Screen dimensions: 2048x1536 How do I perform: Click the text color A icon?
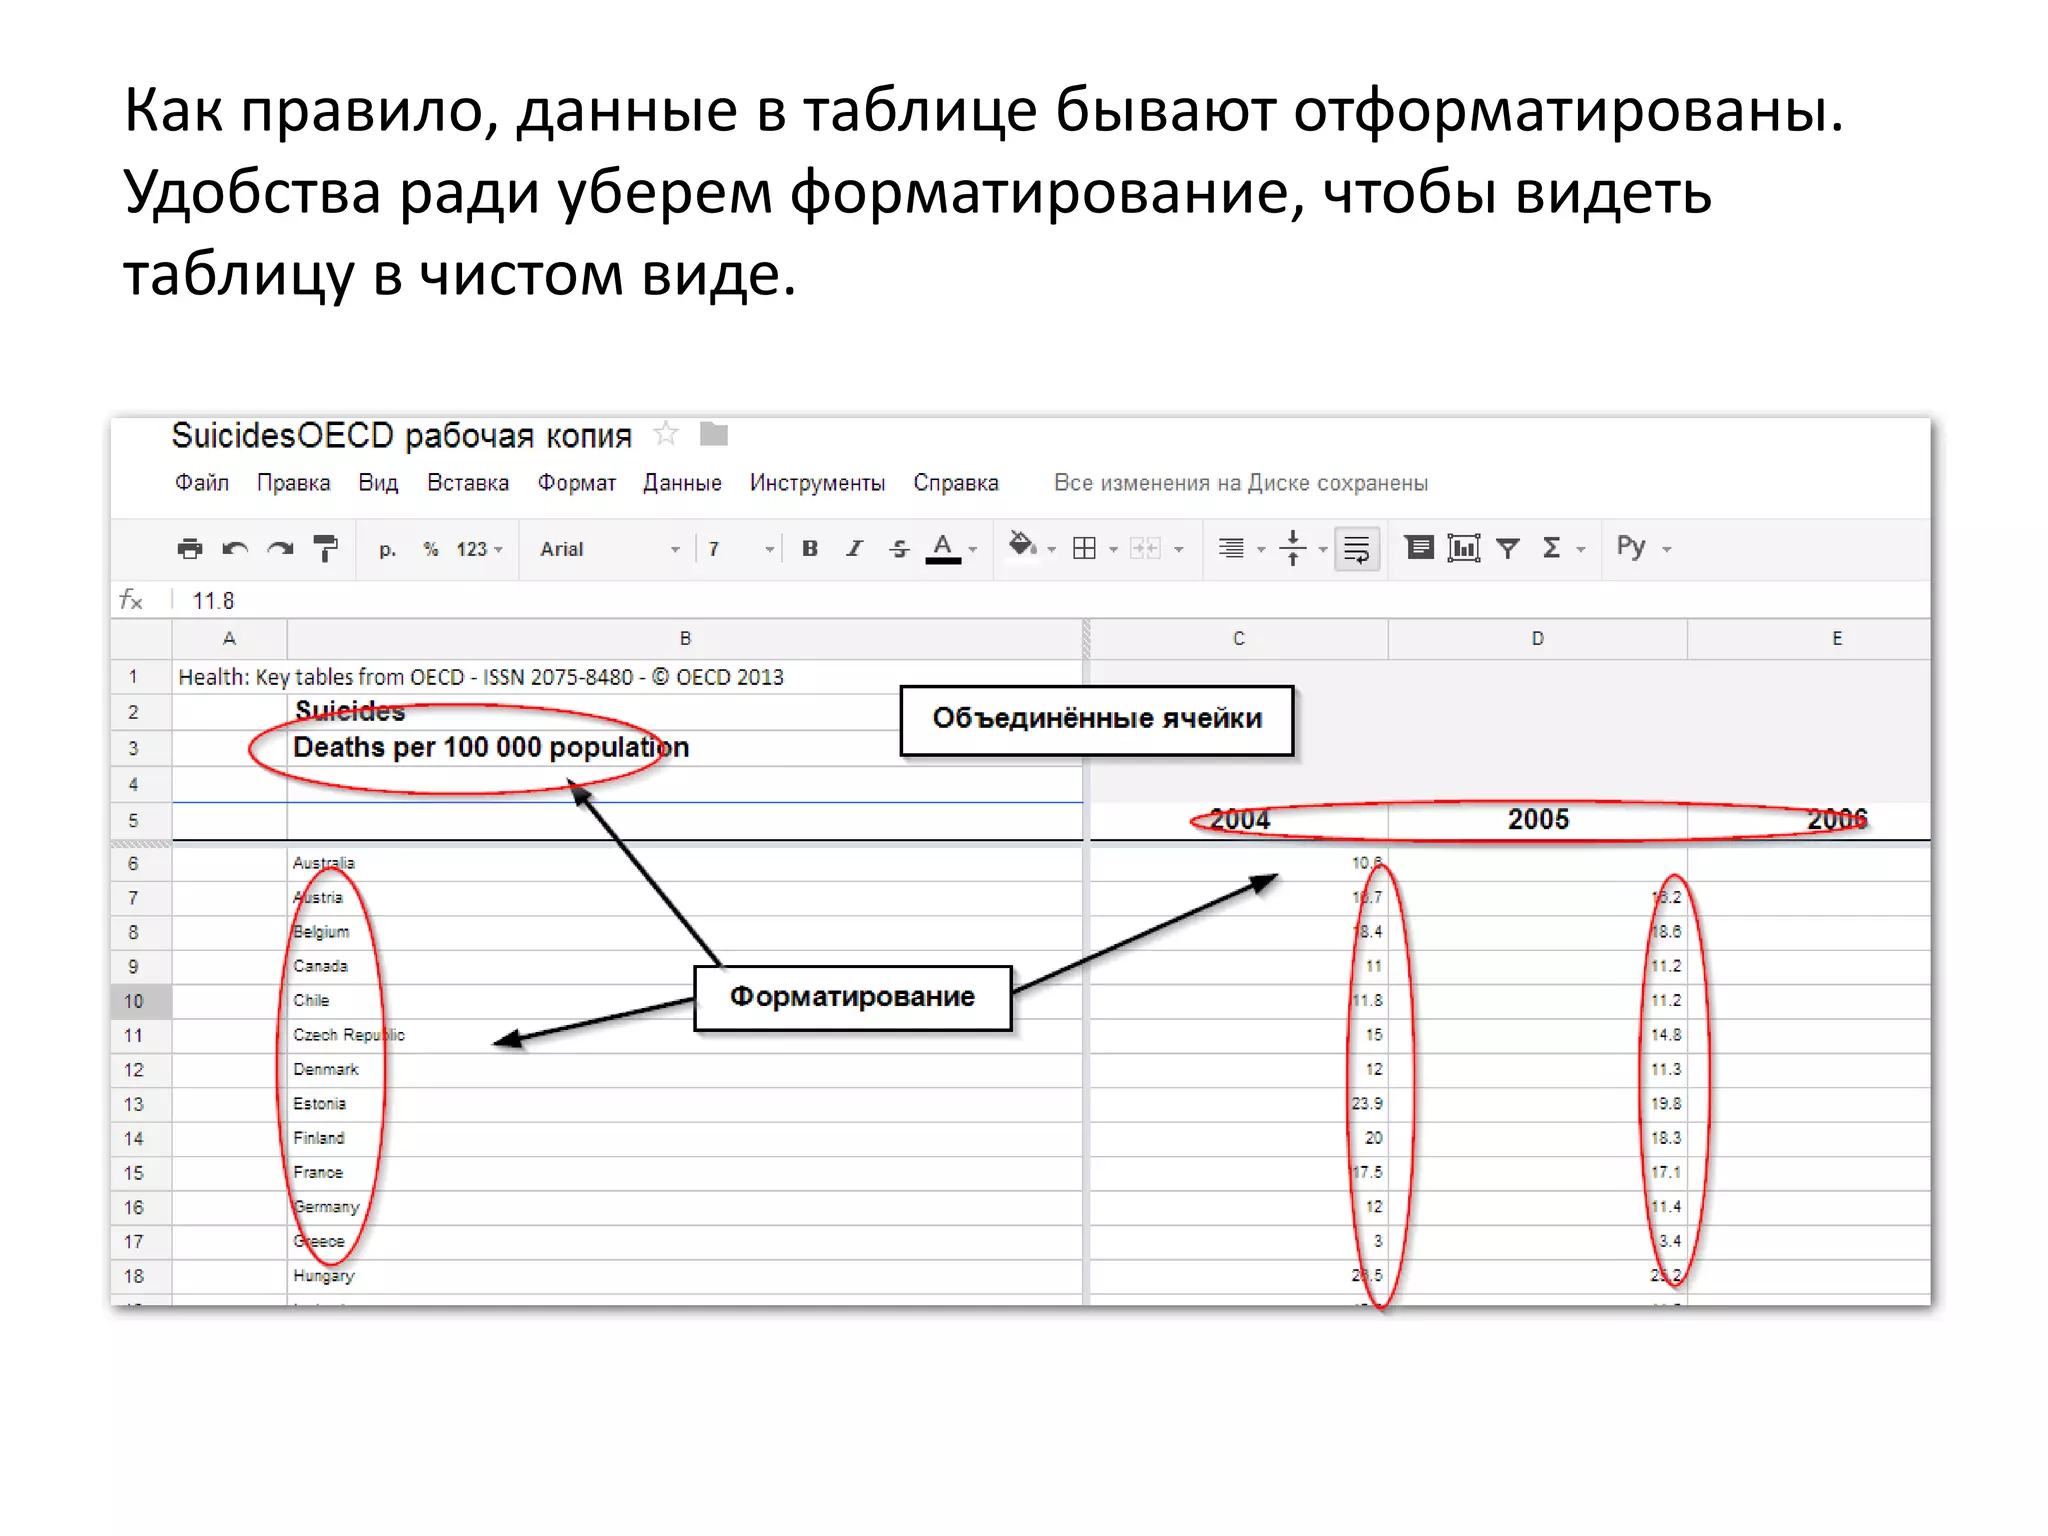coord(942,548)
